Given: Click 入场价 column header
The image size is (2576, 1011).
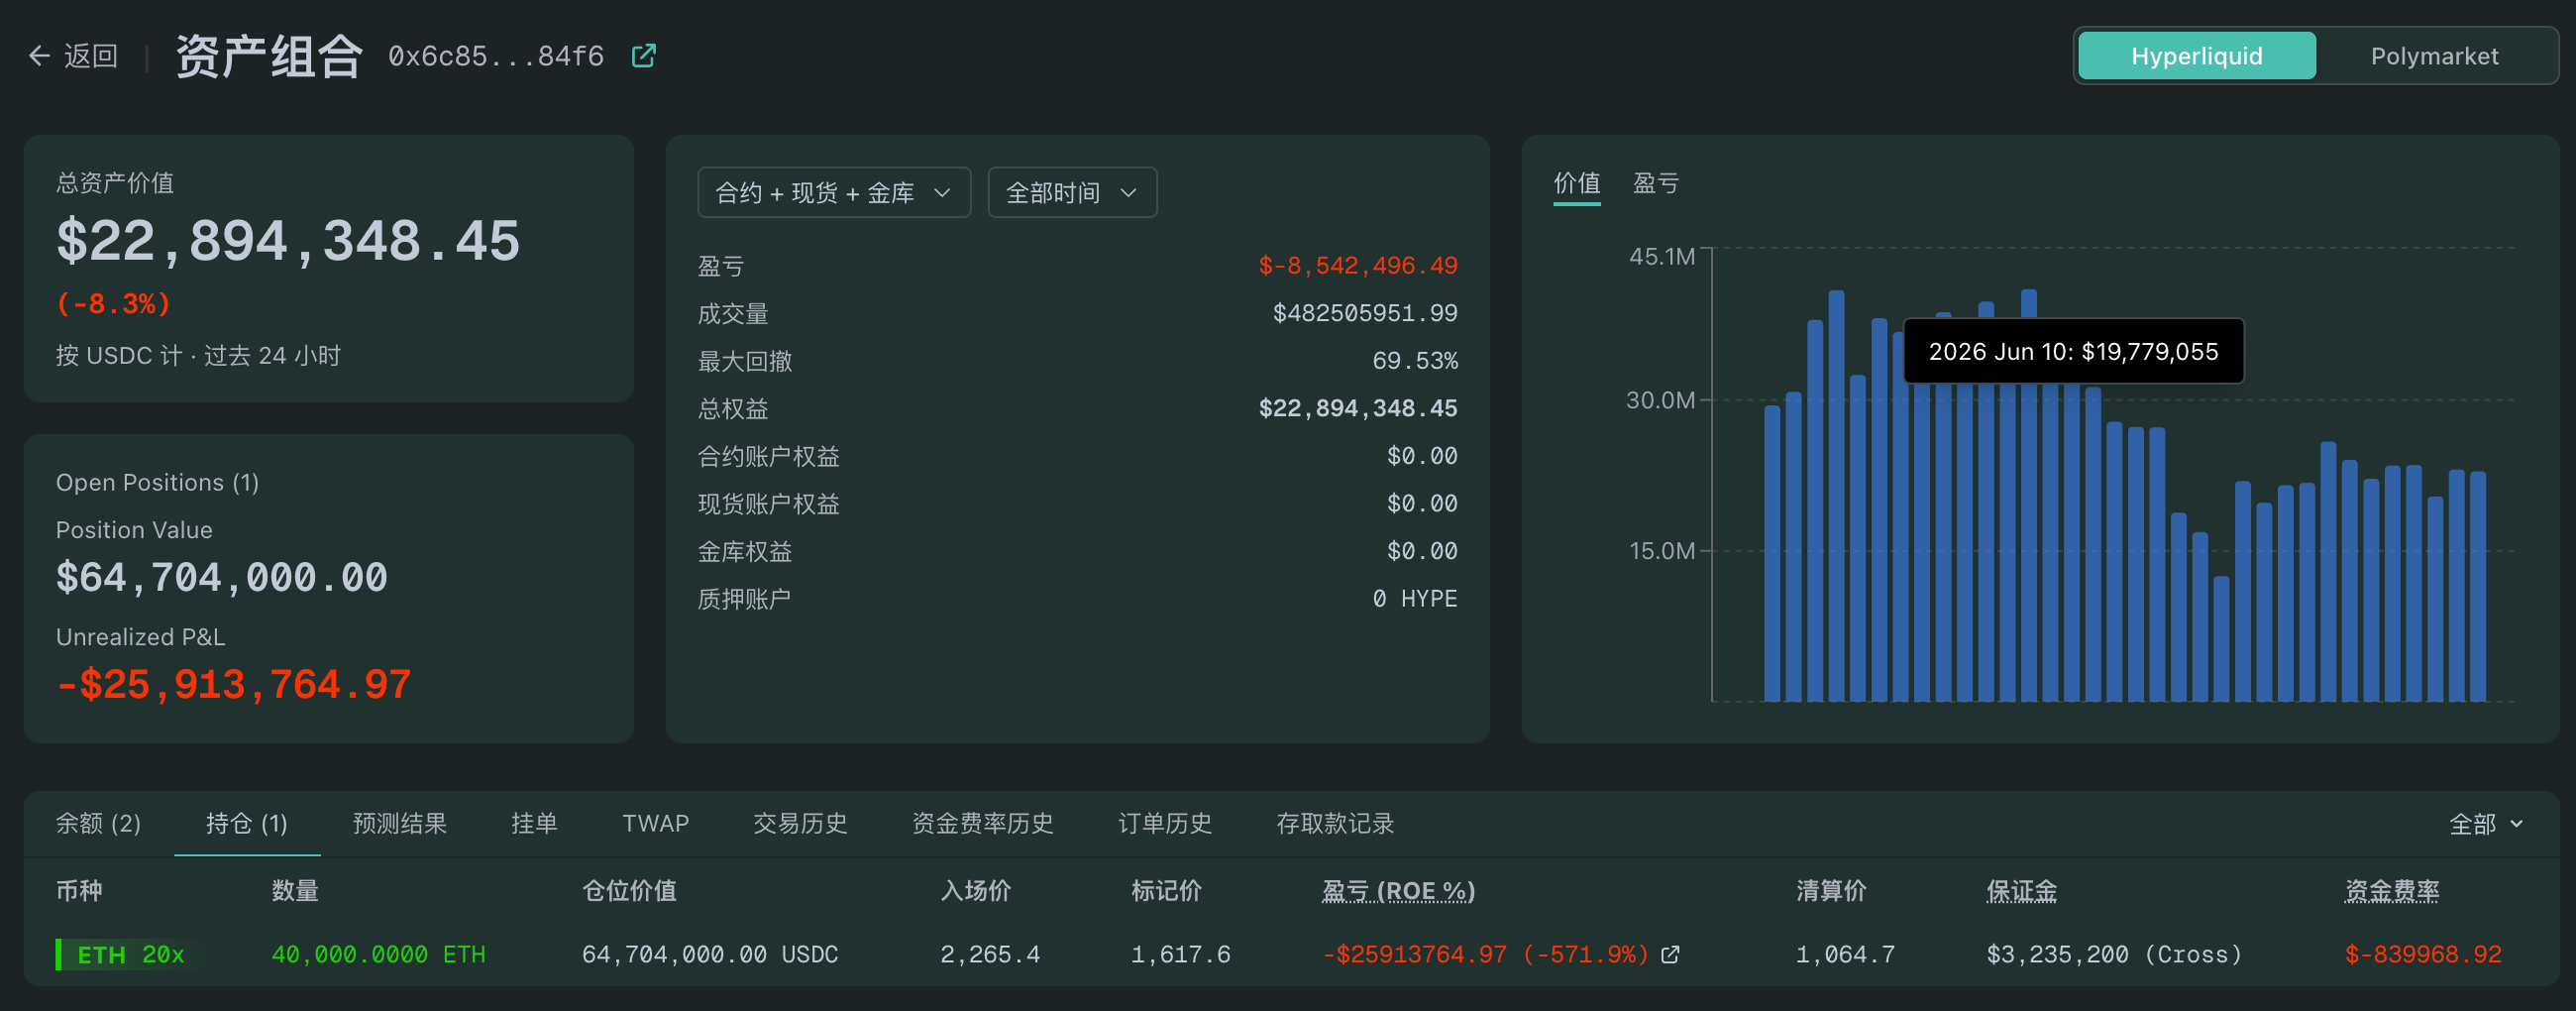Looking at the screenshot, I should click(975, 891).
